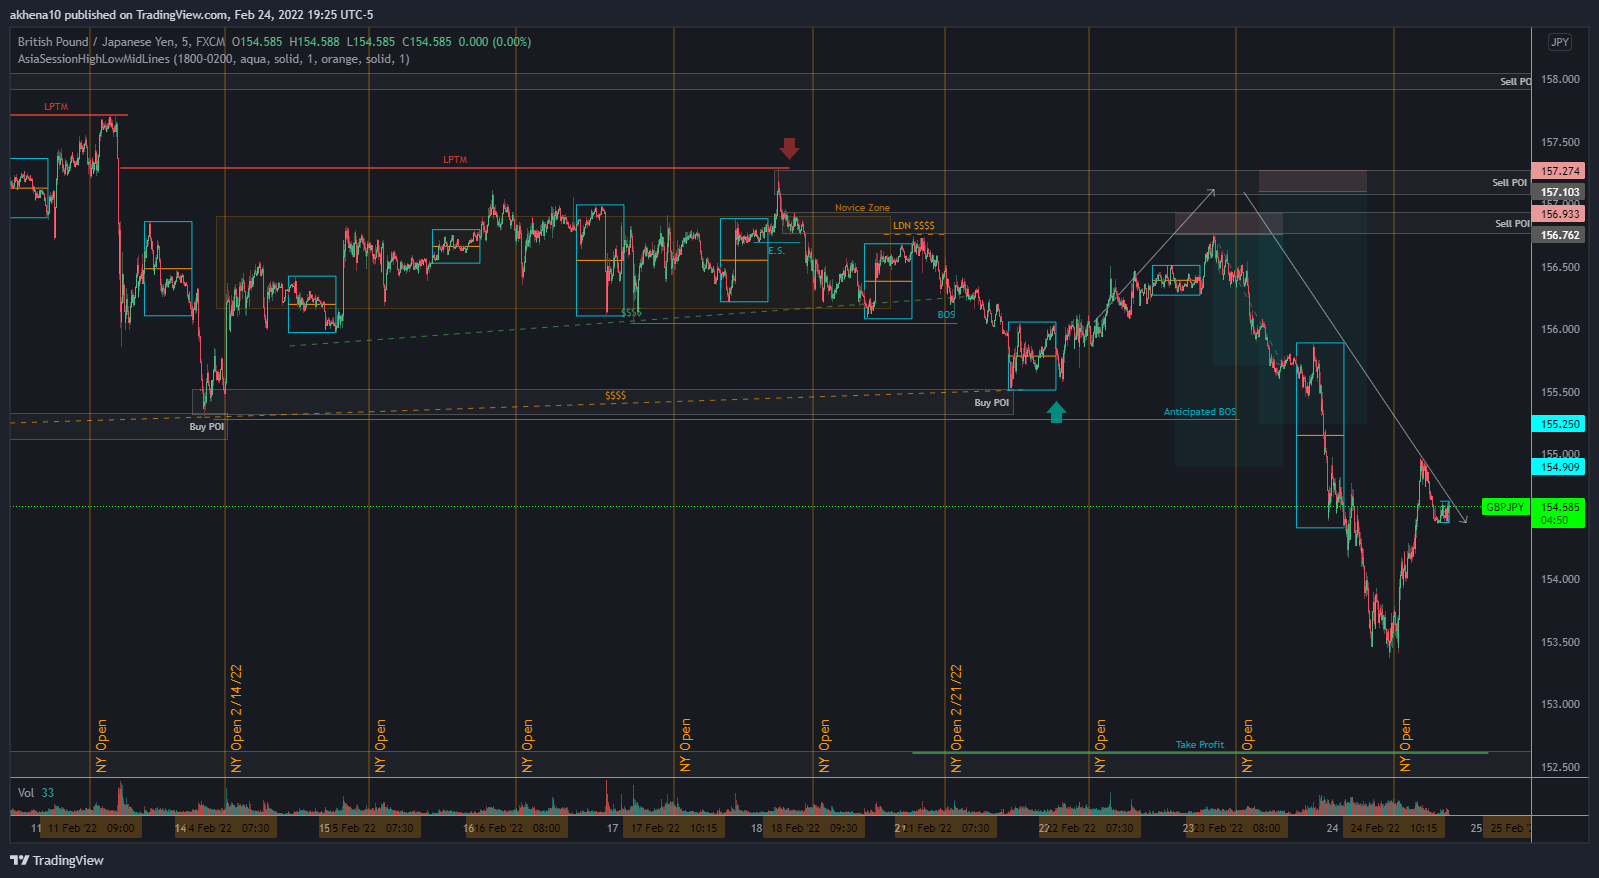Select the cyan 154.909 price label
Screen dimensions: 1599x878
point(1559,467)
